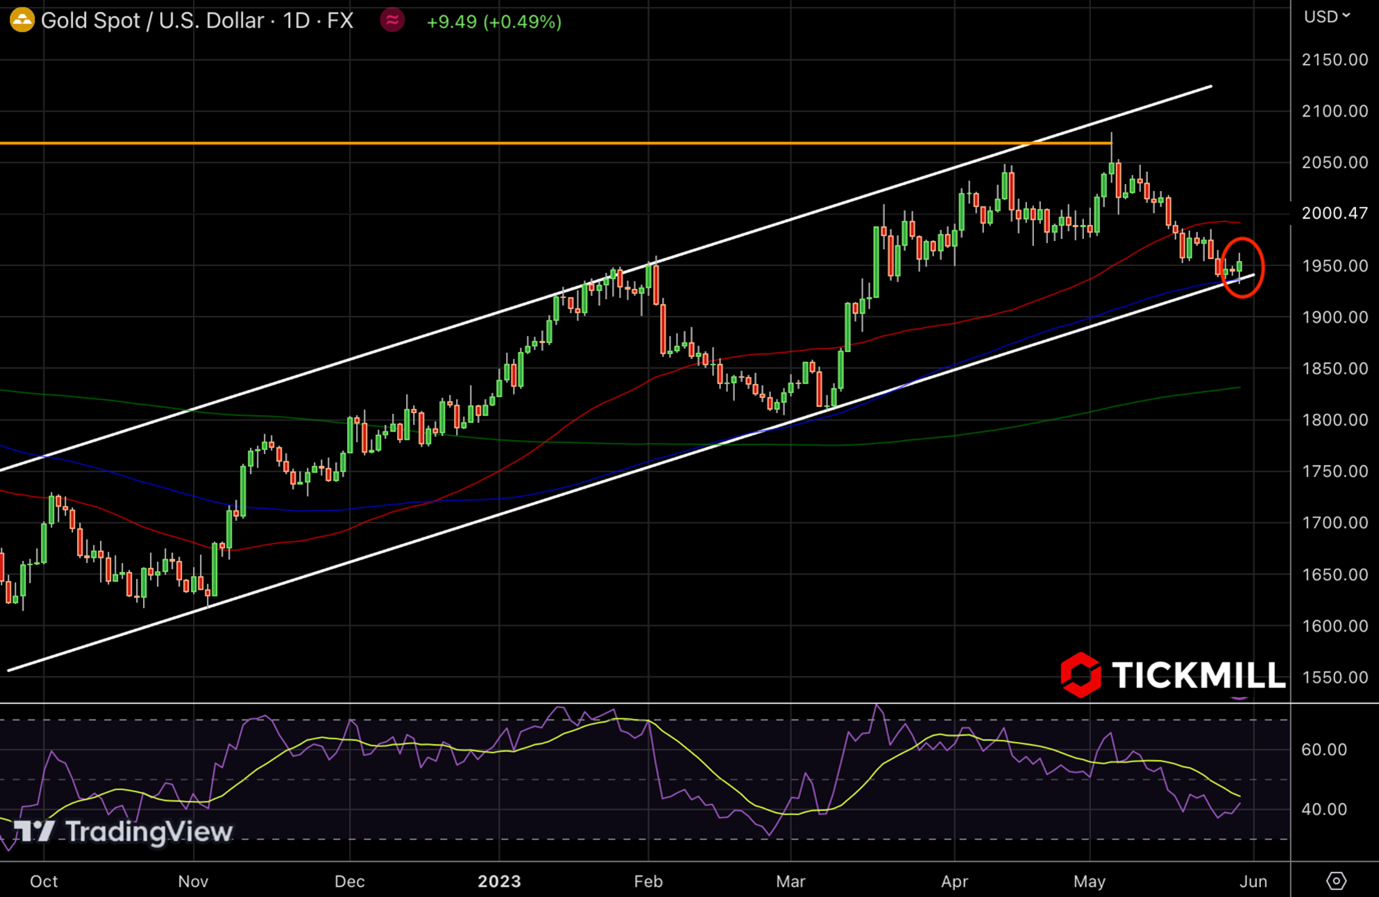
Task: Select the lower white channel trendline
Action: 630,473
